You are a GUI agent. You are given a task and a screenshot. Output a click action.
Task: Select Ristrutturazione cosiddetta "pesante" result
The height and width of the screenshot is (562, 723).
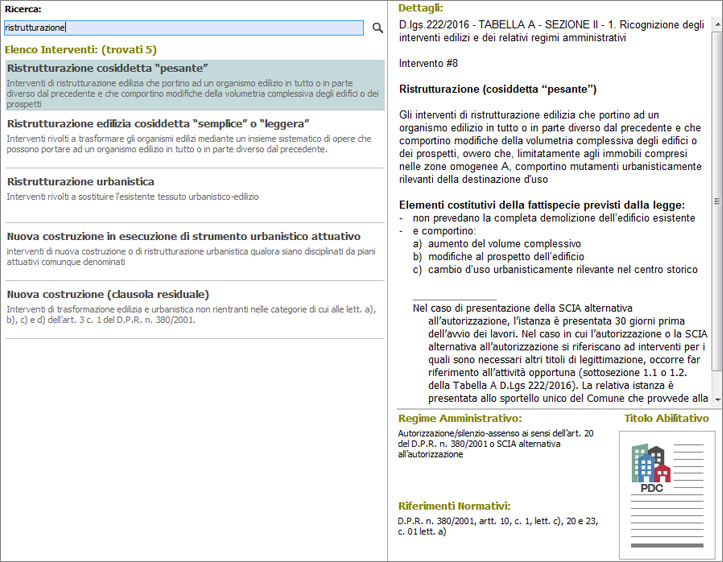(195, 85)
